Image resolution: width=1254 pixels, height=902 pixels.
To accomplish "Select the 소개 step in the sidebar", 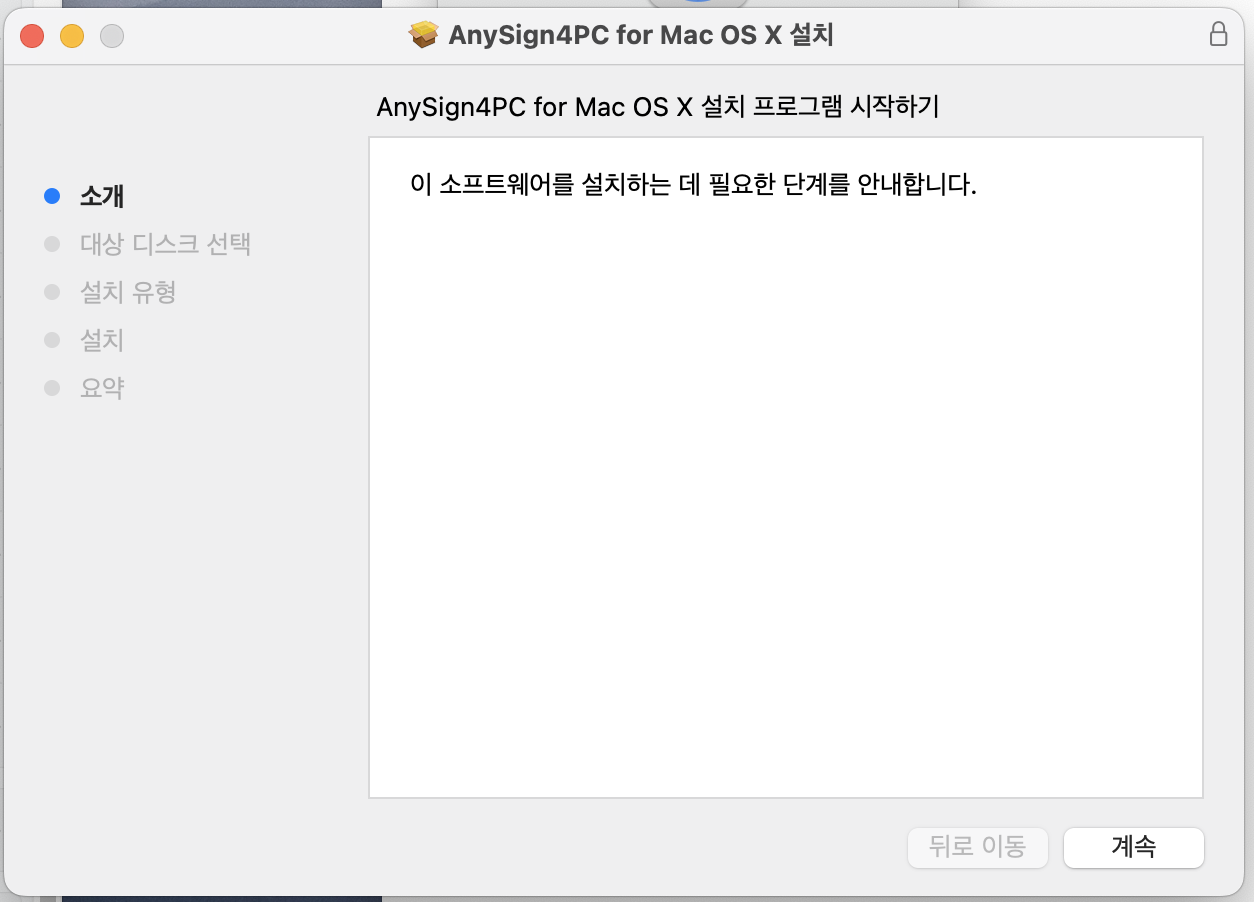I will click(102, 196).
